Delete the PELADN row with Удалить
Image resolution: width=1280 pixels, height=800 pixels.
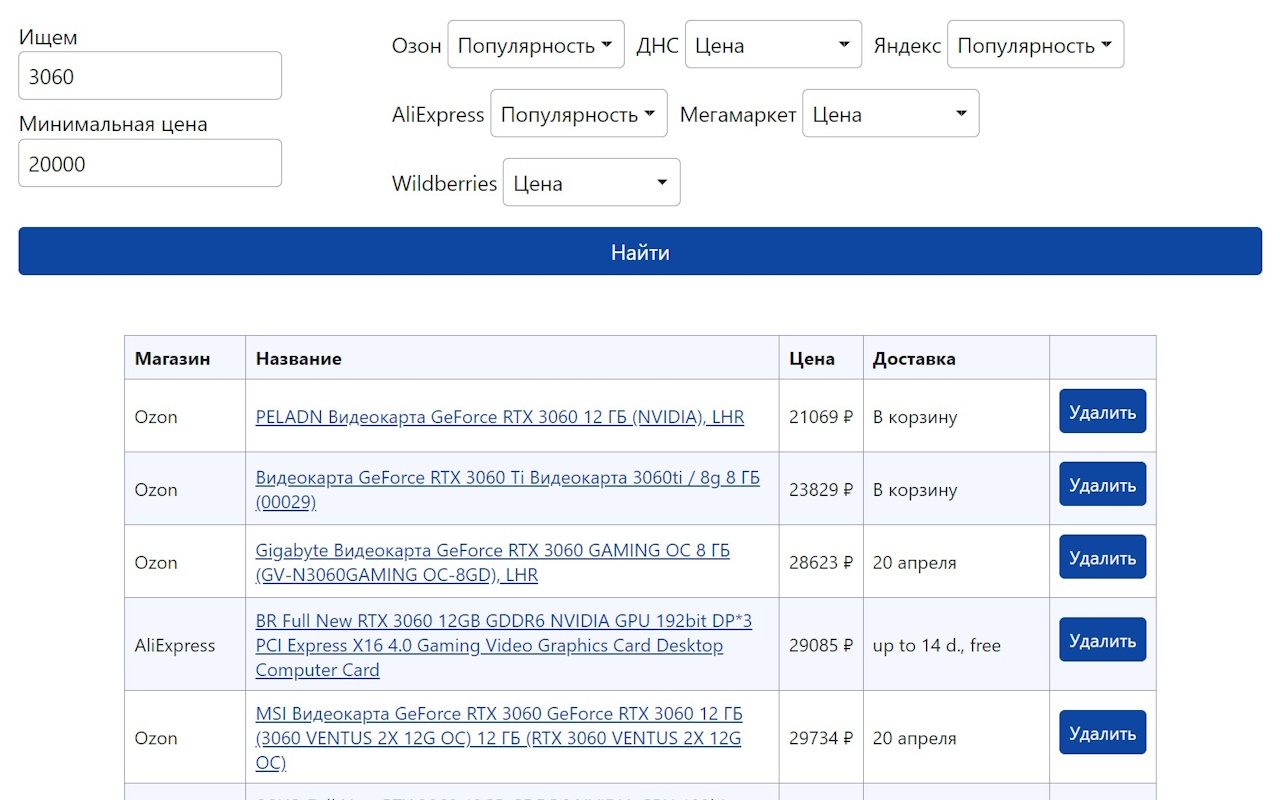click(x=1103, y=412)
